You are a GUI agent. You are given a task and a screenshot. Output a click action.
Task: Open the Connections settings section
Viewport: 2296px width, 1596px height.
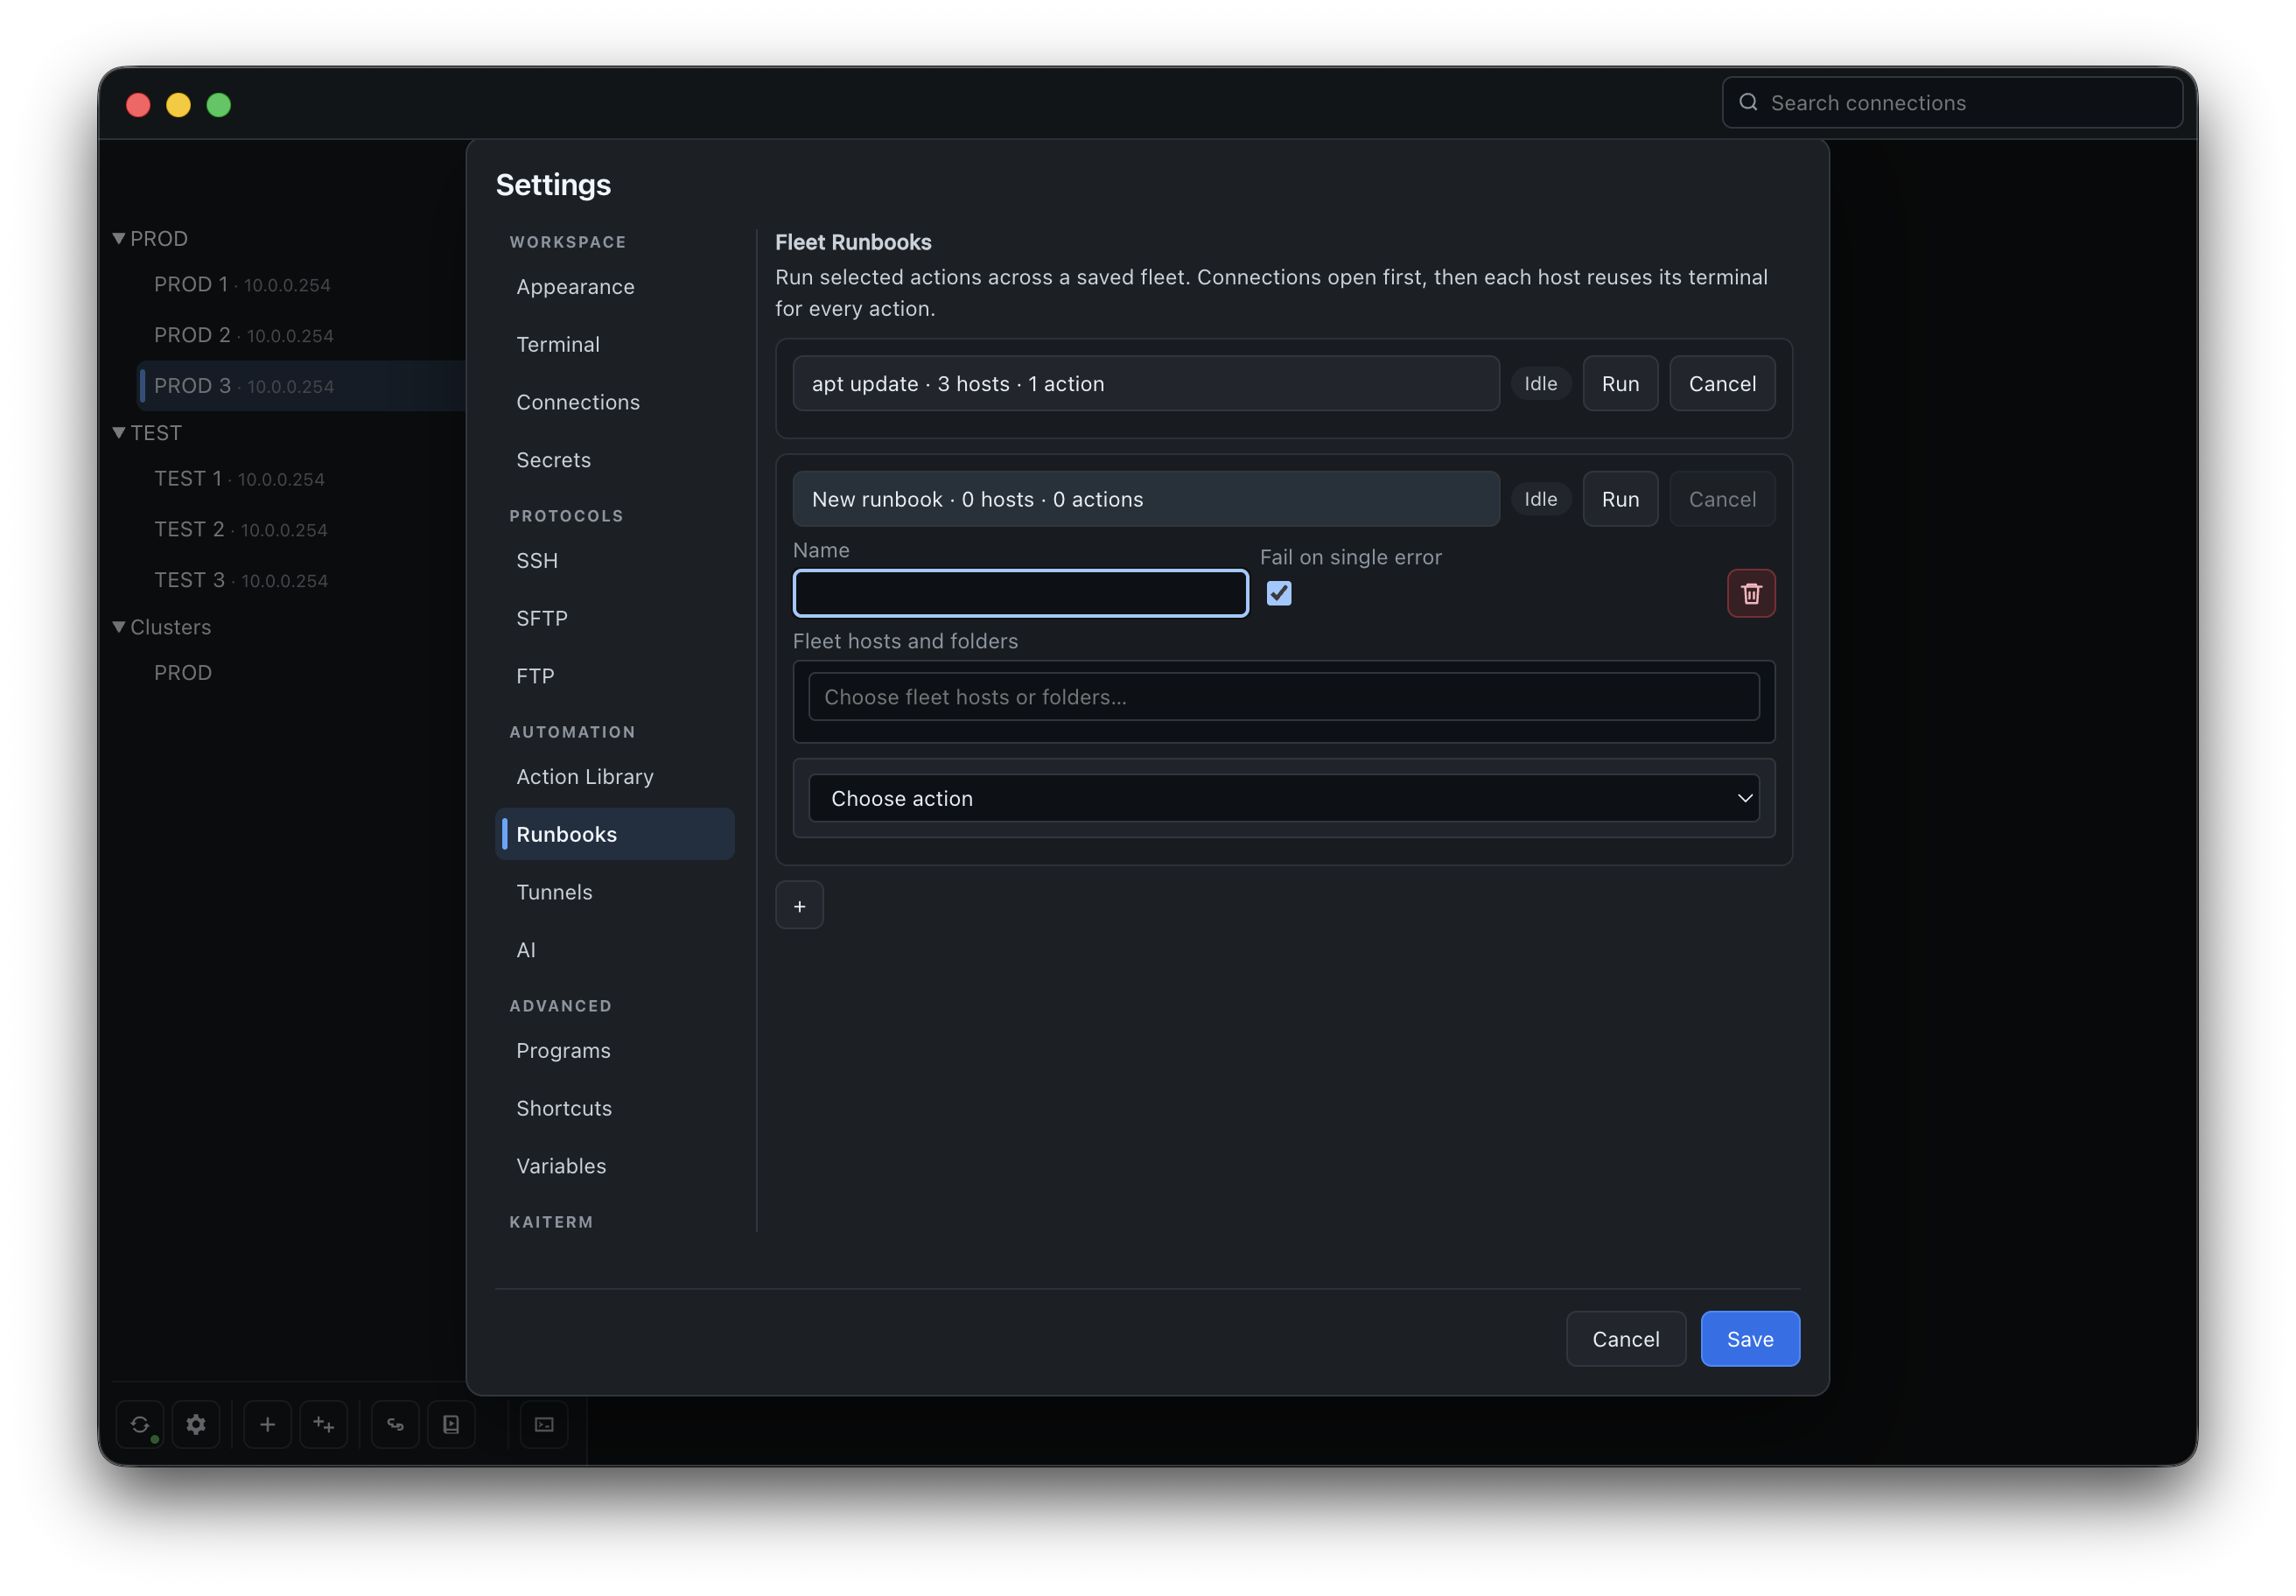[615, 402]
